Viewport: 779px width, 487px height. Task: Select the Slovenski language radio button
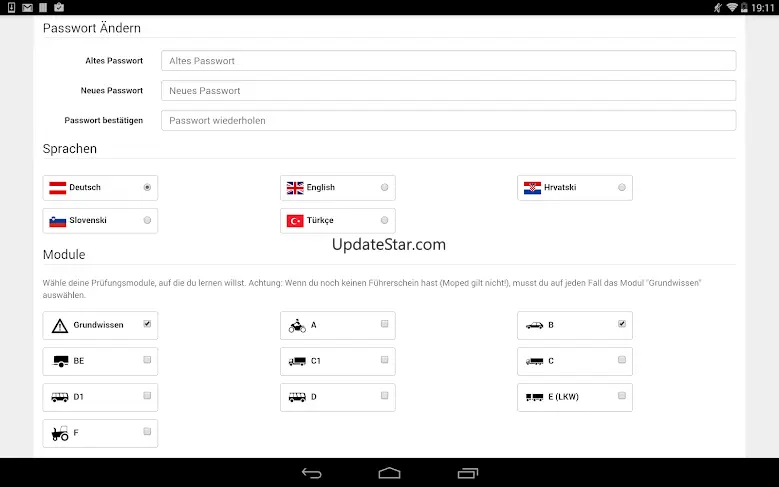click(x=147, y=220)
